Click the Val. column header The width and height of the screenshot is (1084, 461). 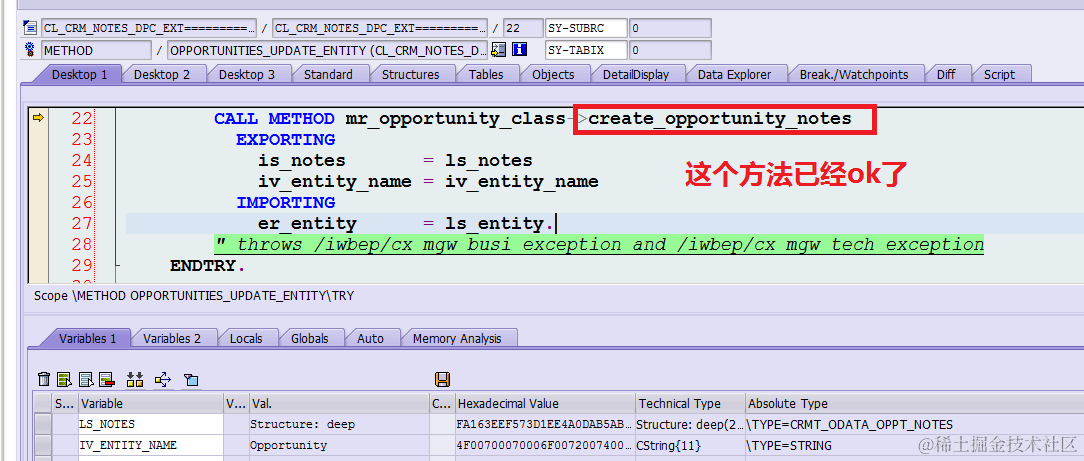[x=339, y=404]
